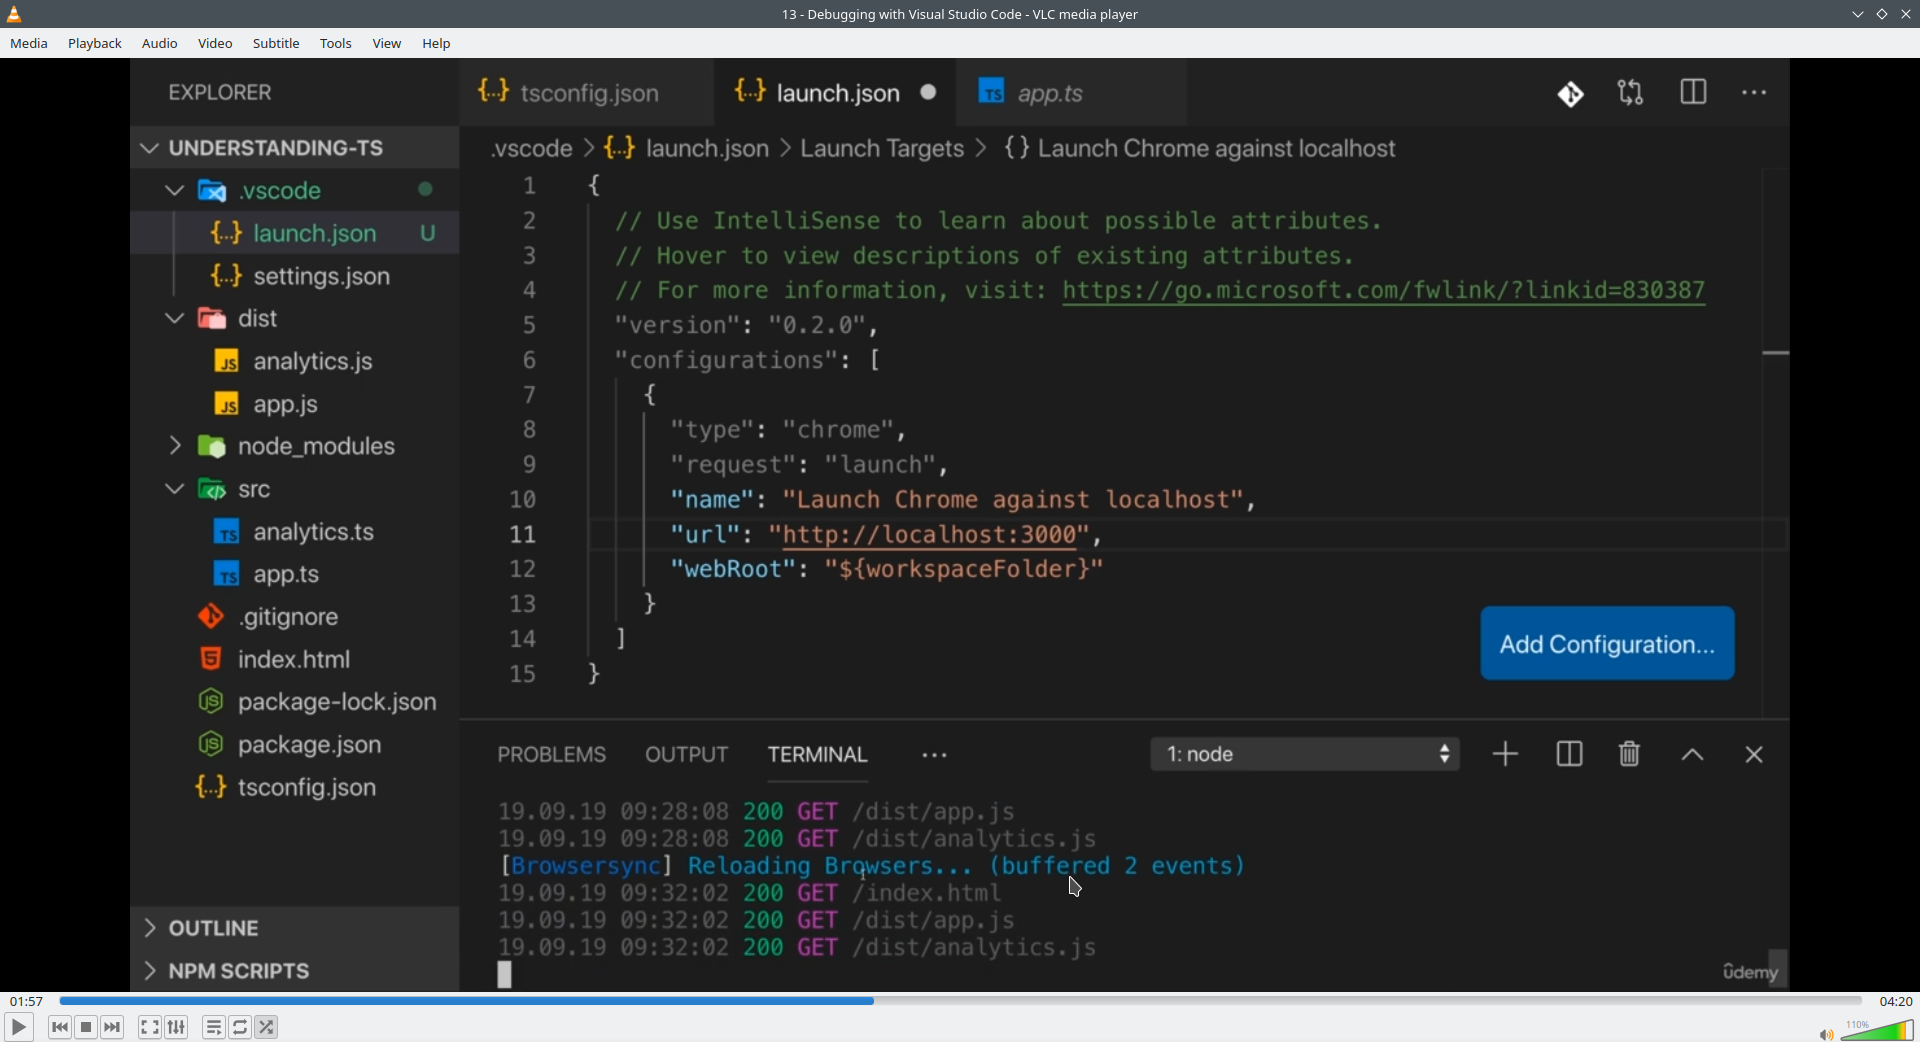
Task: Click the trash icon to kill terminal
Action: point(1629,755)
